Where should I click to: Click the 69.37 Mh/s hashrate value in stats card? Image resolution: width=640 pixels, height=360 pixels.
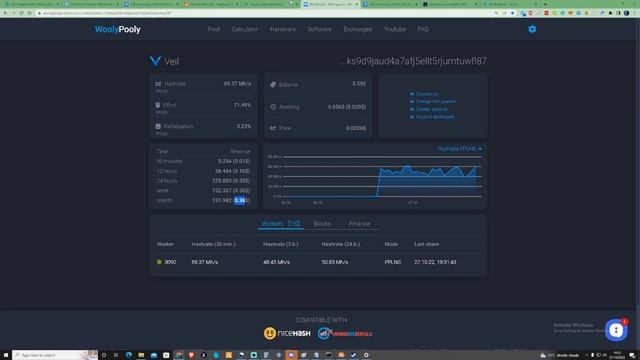pos(237,84)
